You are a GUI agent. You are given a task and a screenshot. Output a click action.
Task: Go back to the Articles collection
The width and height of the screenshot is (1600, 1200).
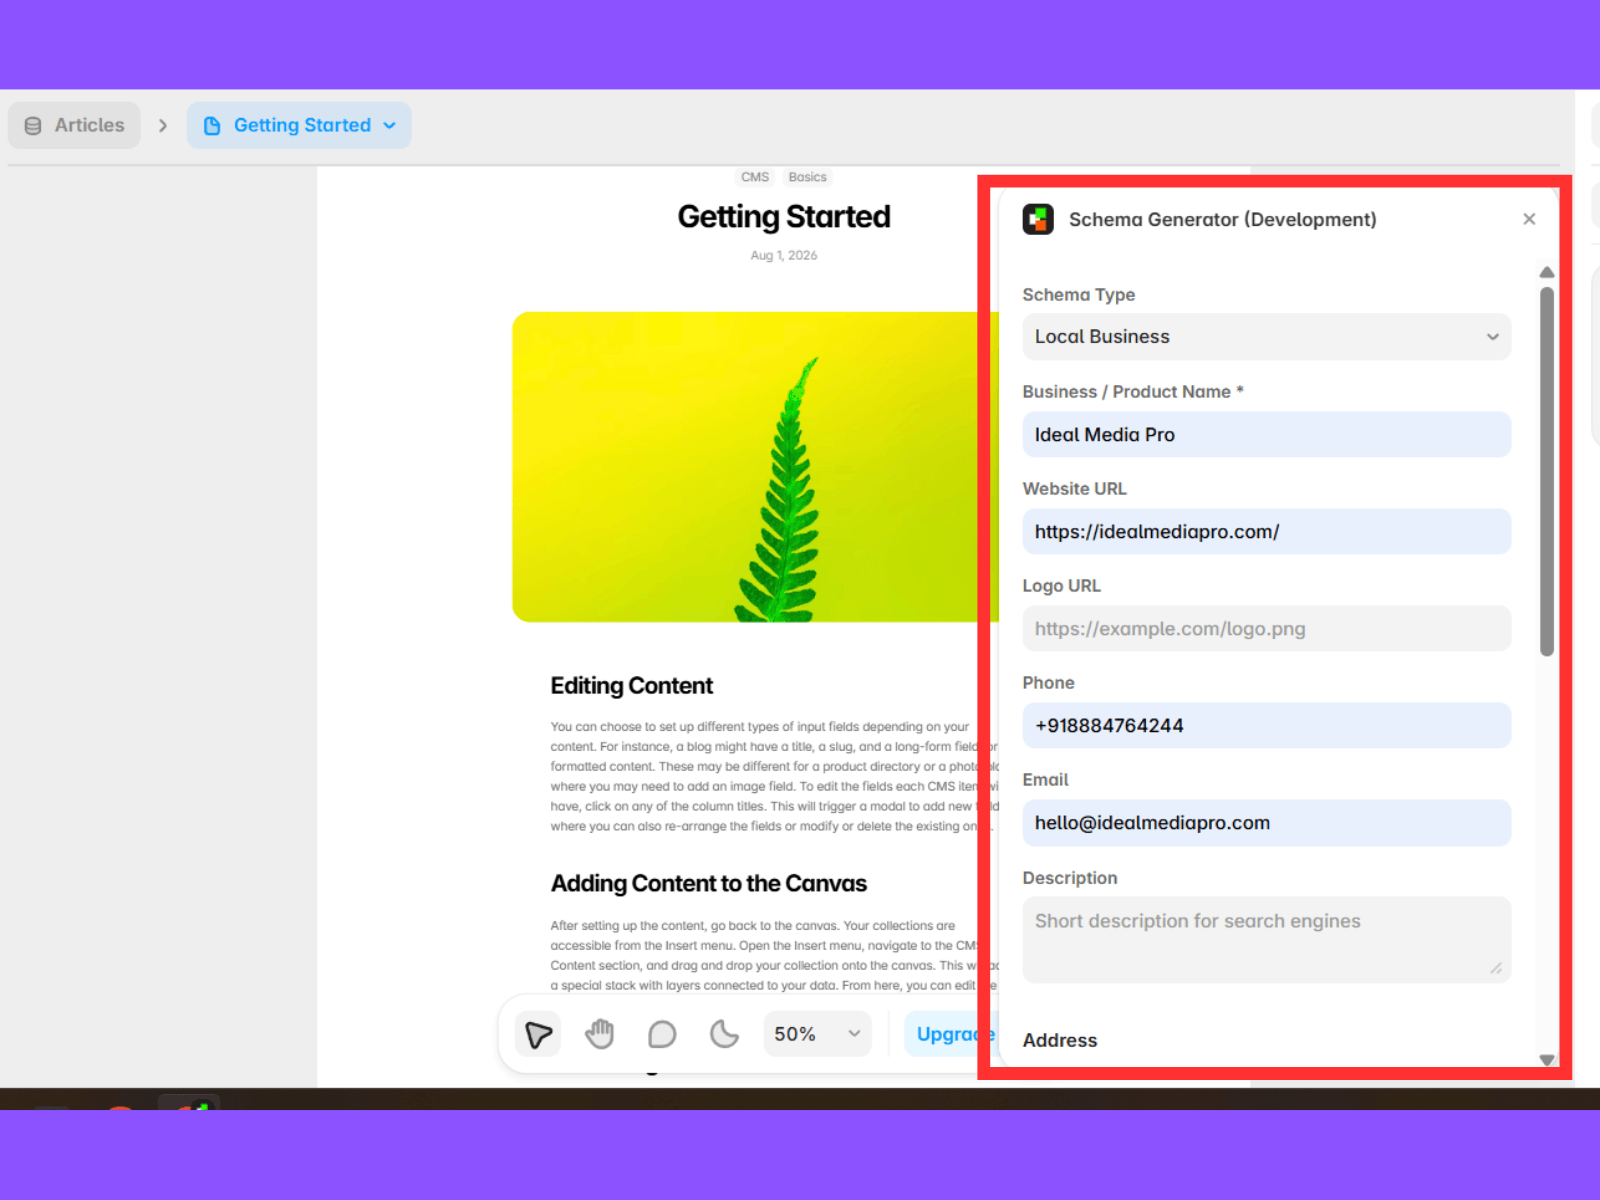(75, 125)
